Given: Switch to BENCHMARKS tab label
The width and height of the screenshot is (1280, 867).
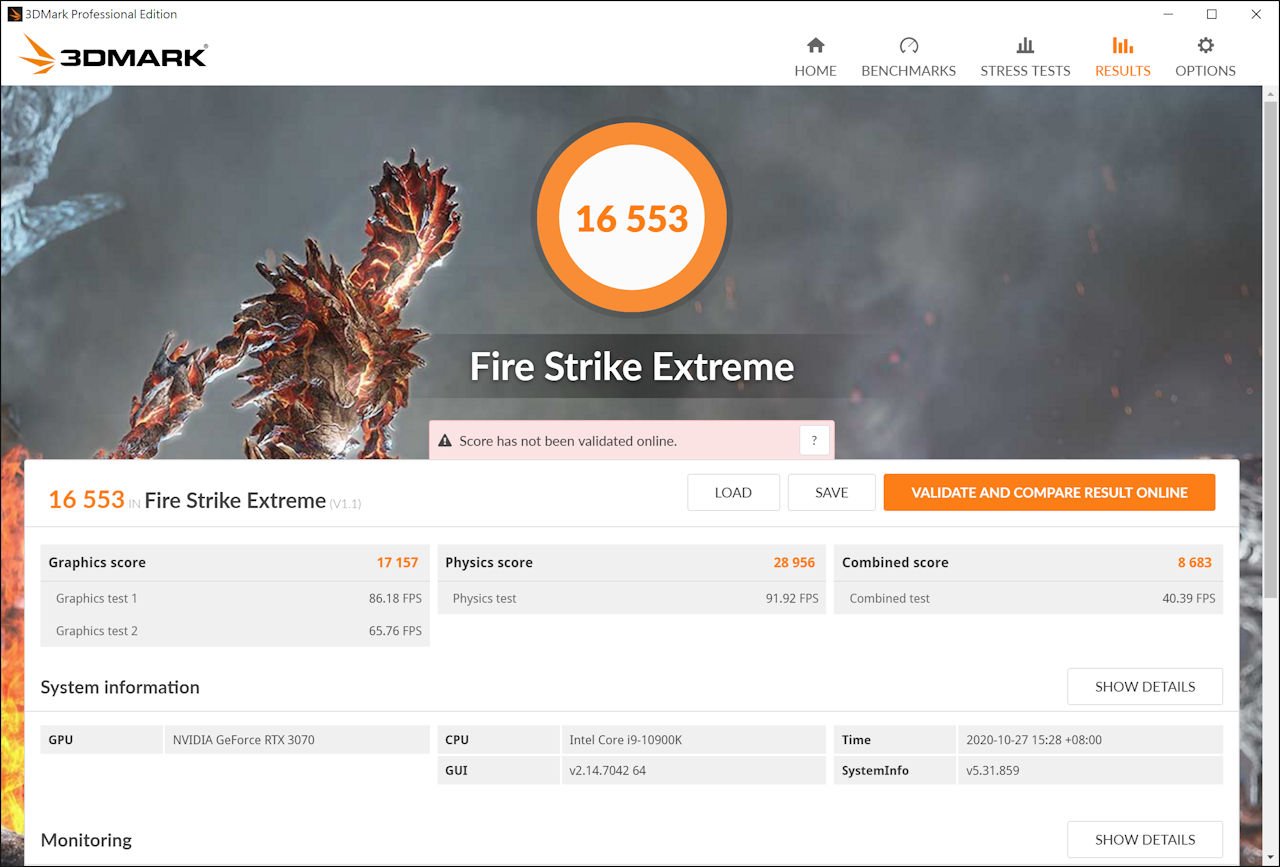Looking at the screenshot, I should [x=908, y=71].
